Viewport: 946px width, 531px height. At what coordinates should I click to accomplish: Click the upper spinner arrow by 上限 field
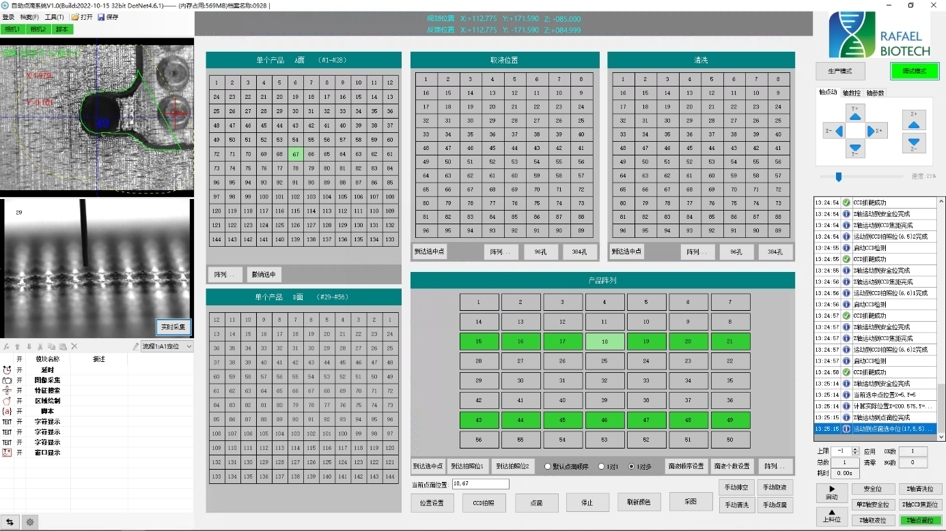[856, 449]
